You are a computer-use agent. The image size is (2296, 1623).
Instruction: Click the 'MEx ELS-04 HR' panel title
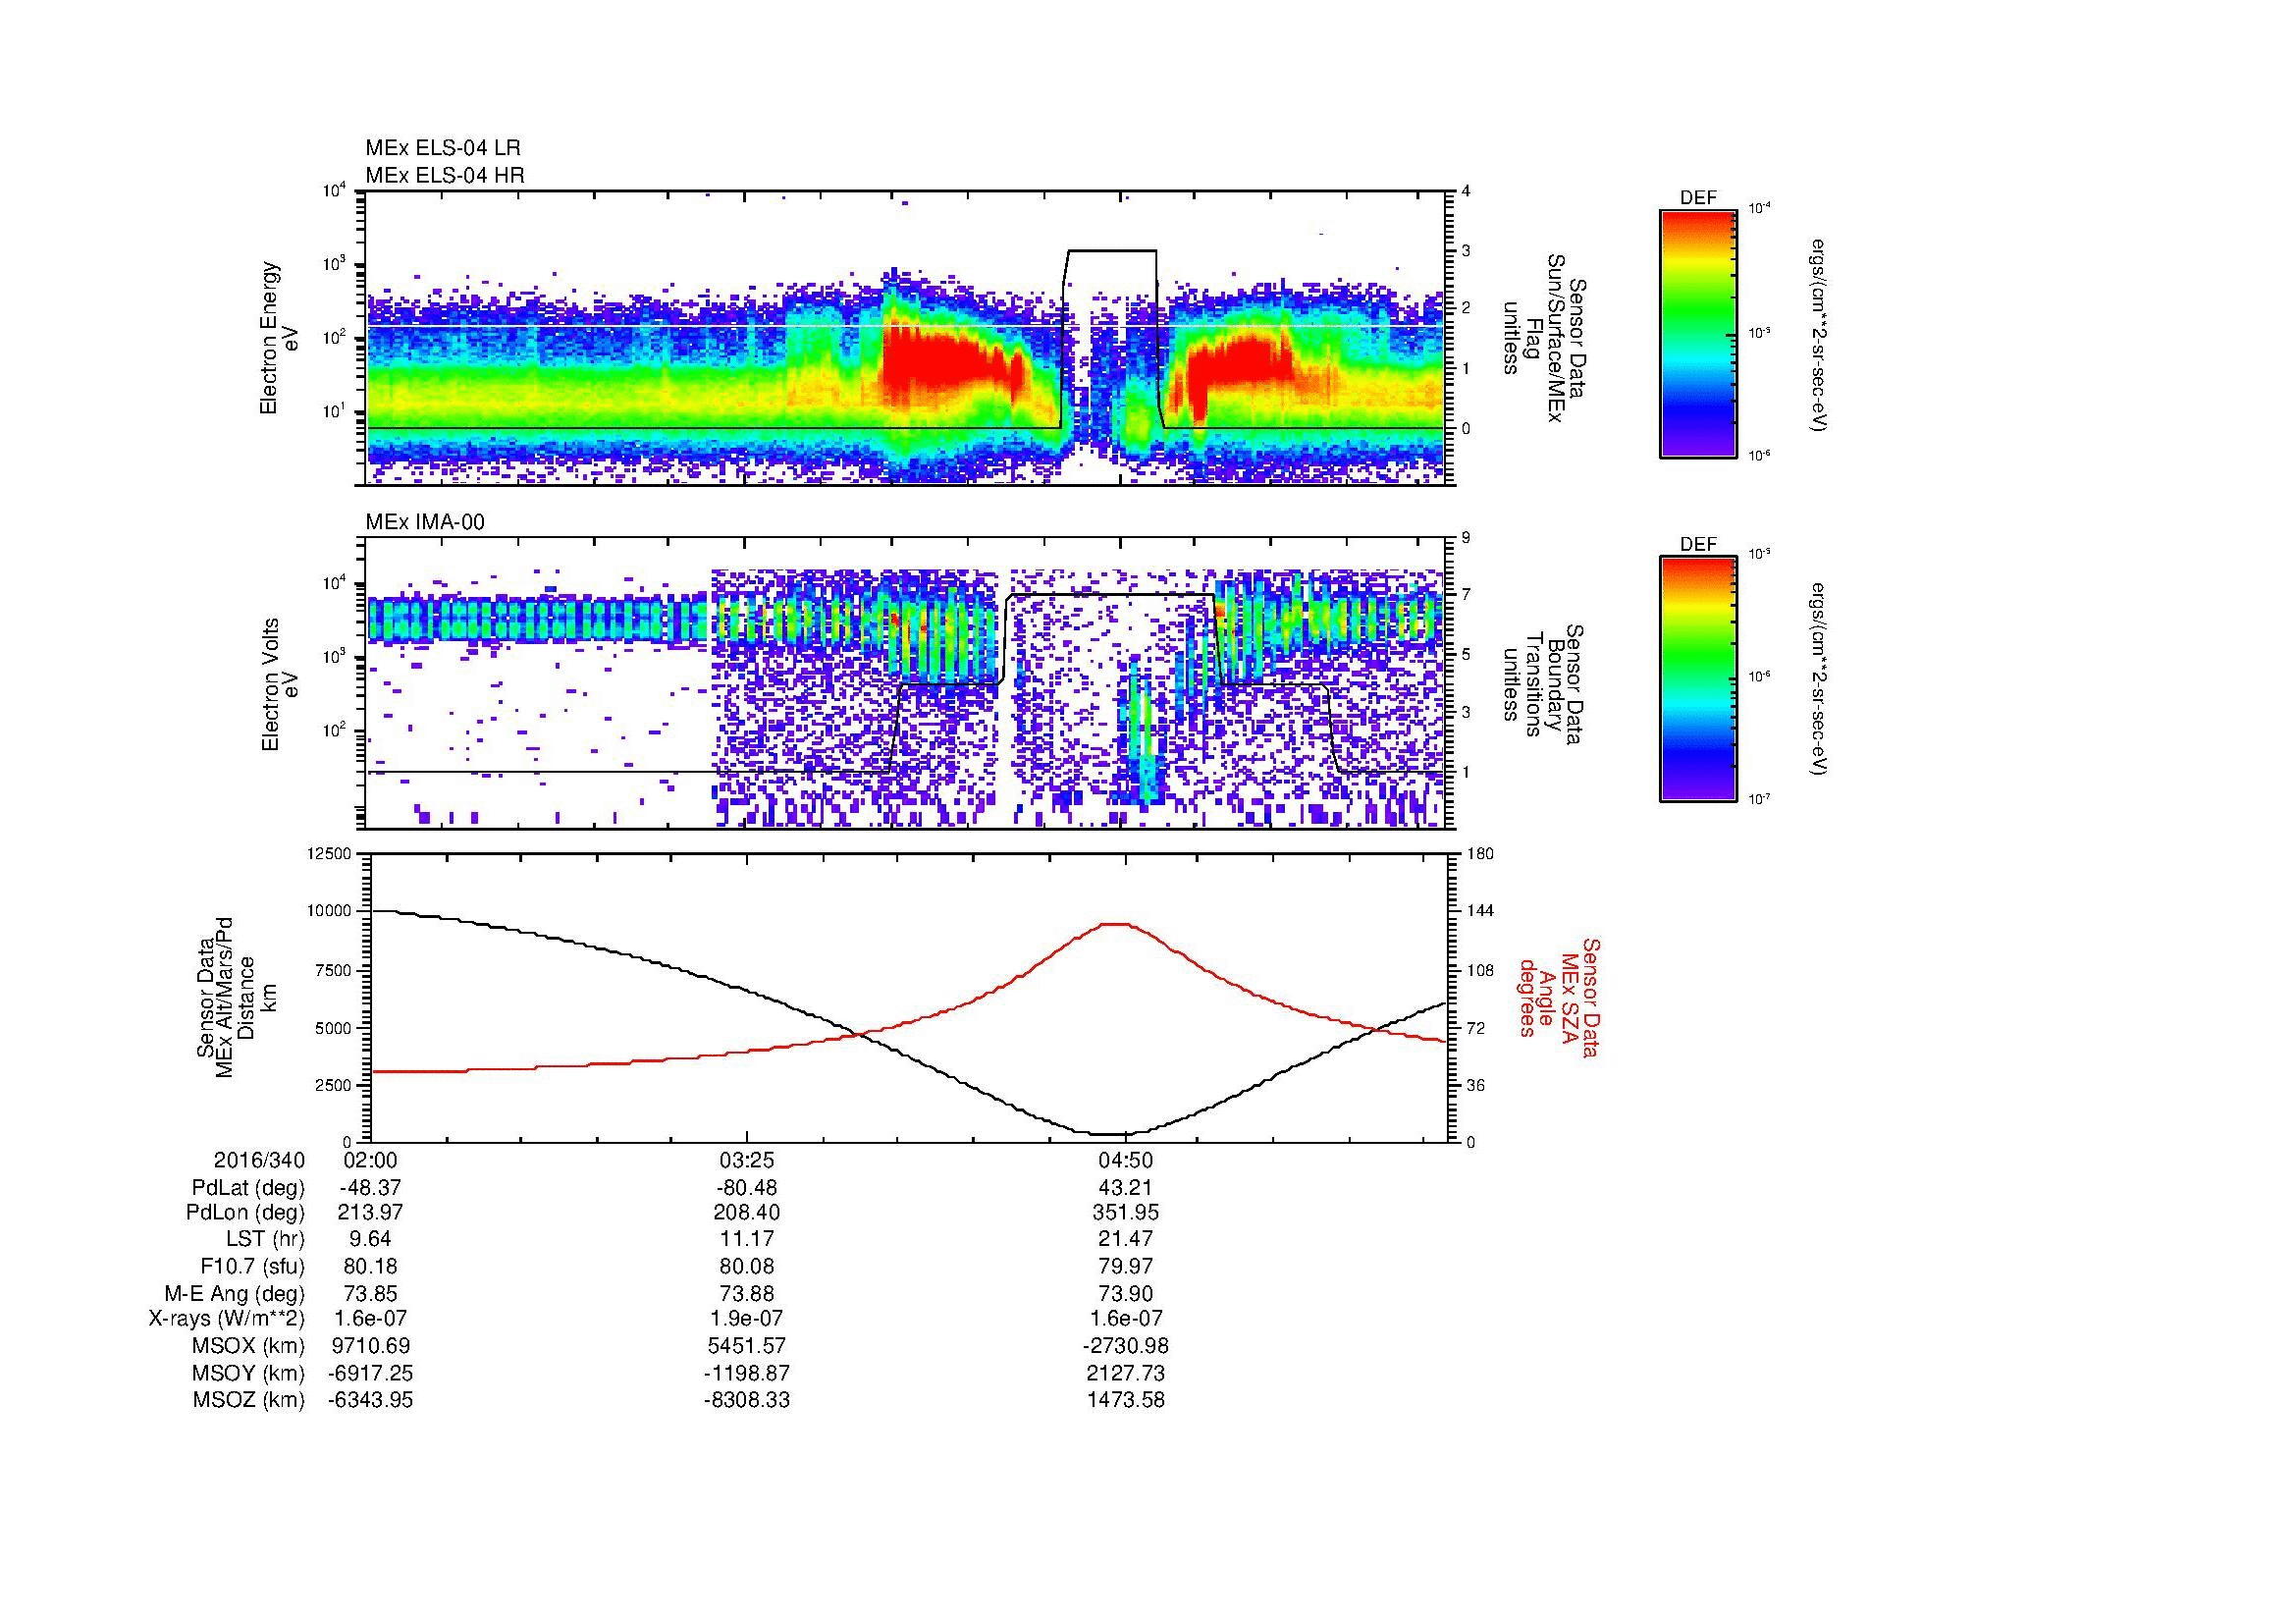pyautogui.click(x=444, y=175)
